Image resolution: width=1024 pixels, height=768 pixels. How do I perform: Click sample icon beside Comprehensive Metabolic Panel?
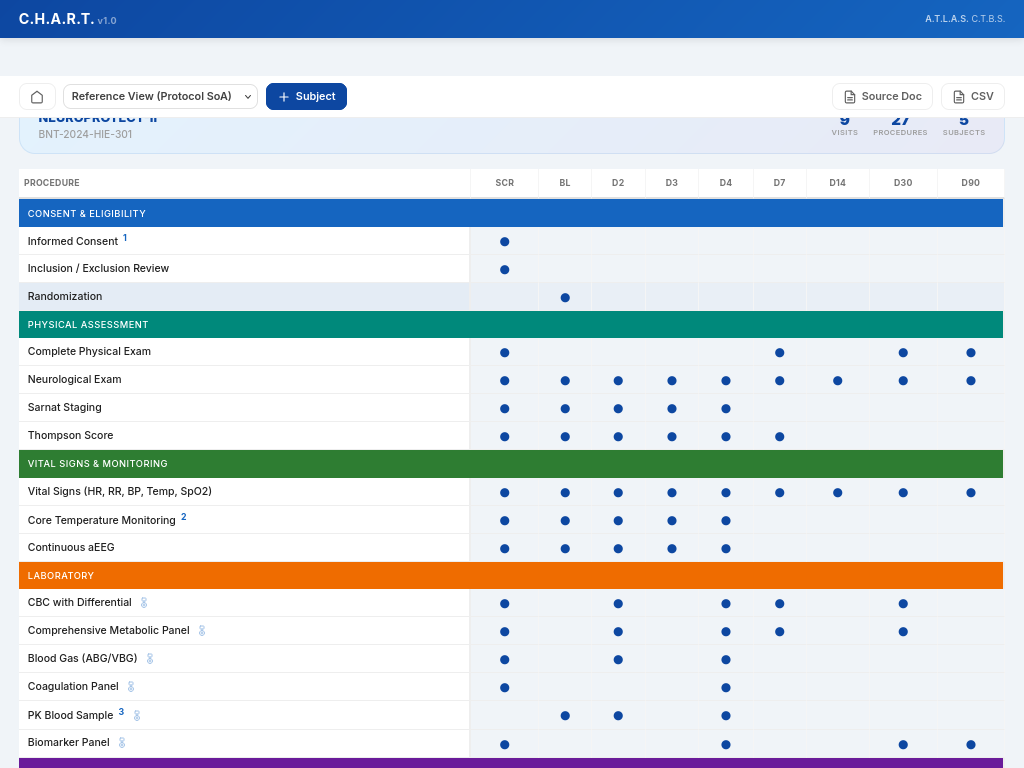pyautogui.click(x=202, y=630)
